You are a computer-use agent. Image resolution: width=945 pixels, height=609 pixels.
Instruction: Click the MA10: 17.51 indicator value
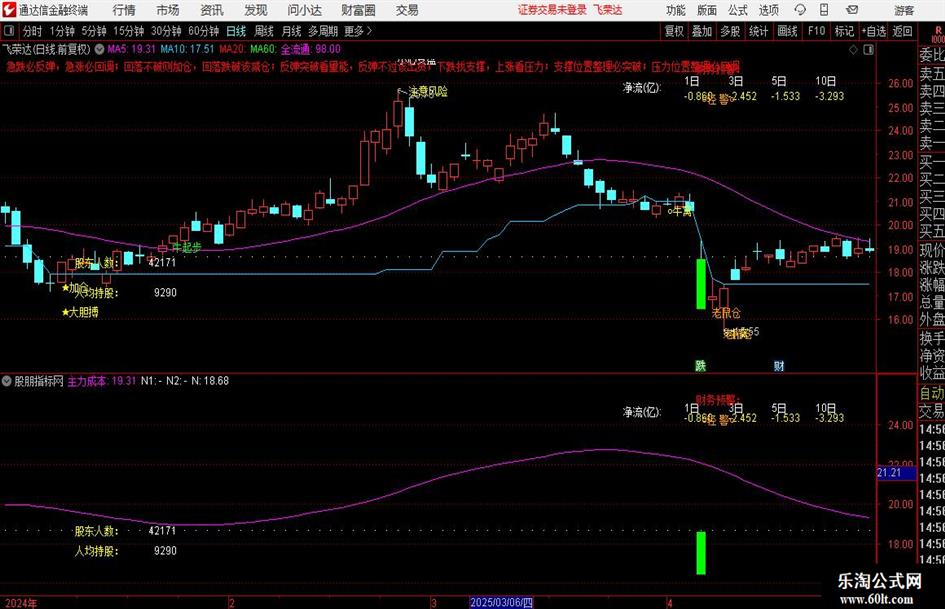coord(187,49)
